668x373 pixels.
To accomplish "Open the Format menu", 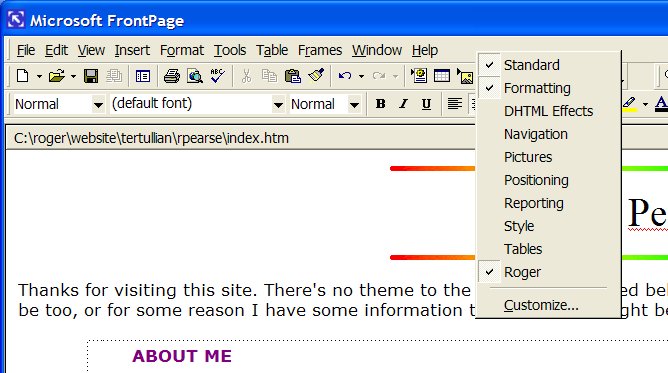I will 182,50.
